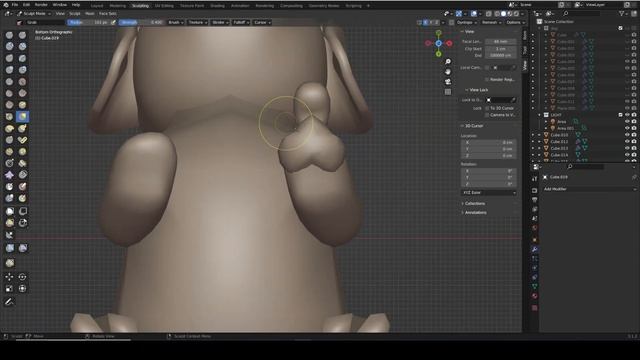Enable the Render Region checkbox
This screenshot has height=360, width=640.
pyautogui.click(x=487, y=80)
